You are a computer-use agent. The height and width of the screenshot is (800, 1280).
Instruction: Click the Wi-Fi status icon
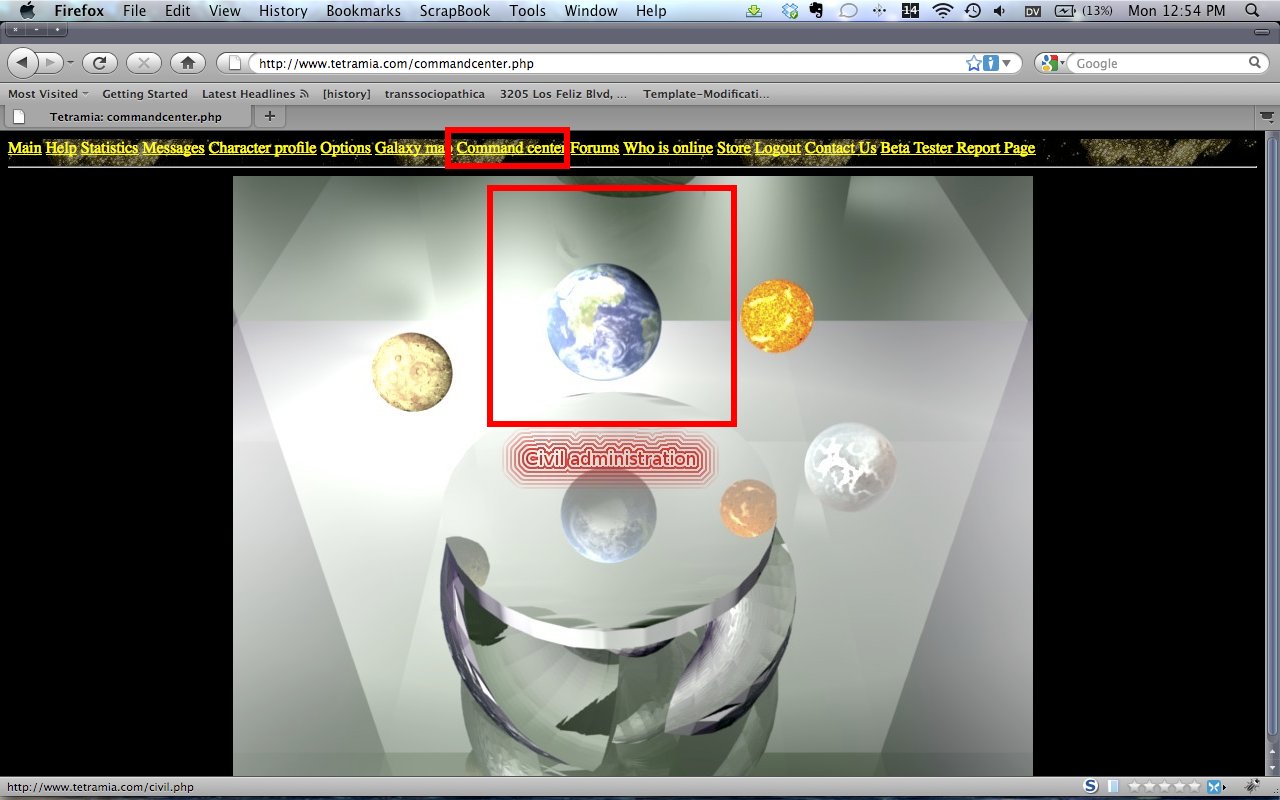[x=942, y=11]
